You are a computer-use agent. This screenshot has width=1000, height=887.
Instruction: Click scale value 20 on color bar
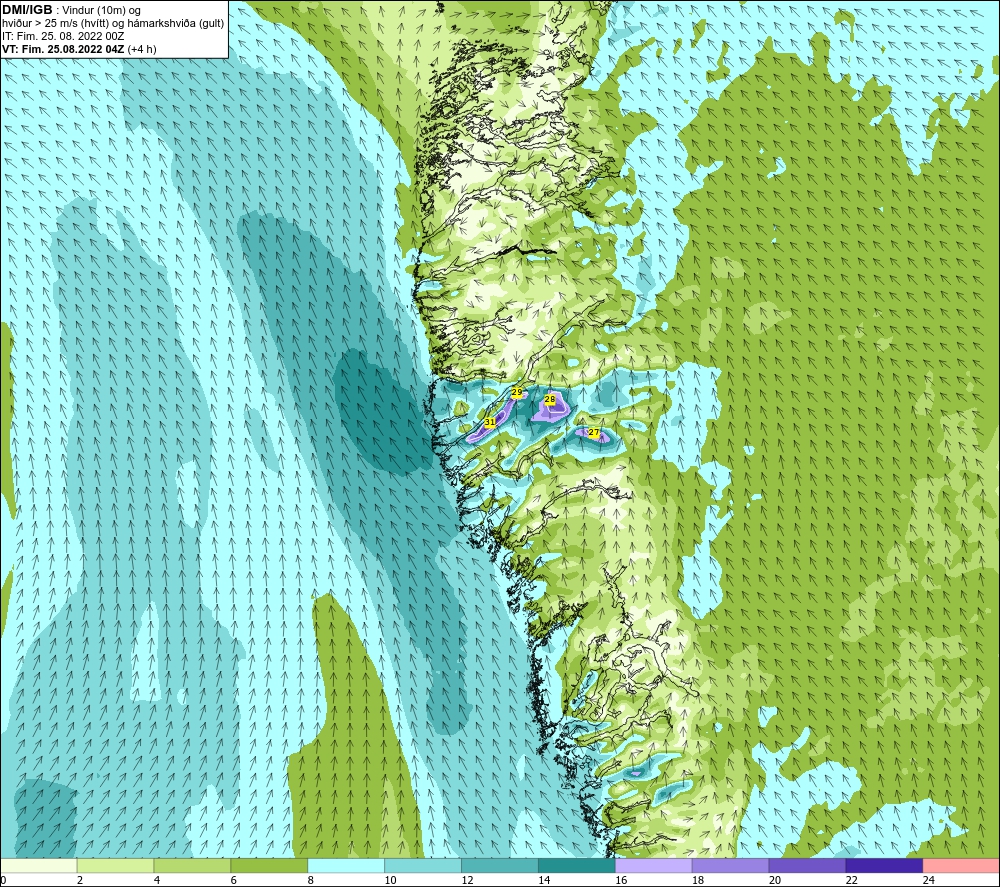tap(775, 880)
